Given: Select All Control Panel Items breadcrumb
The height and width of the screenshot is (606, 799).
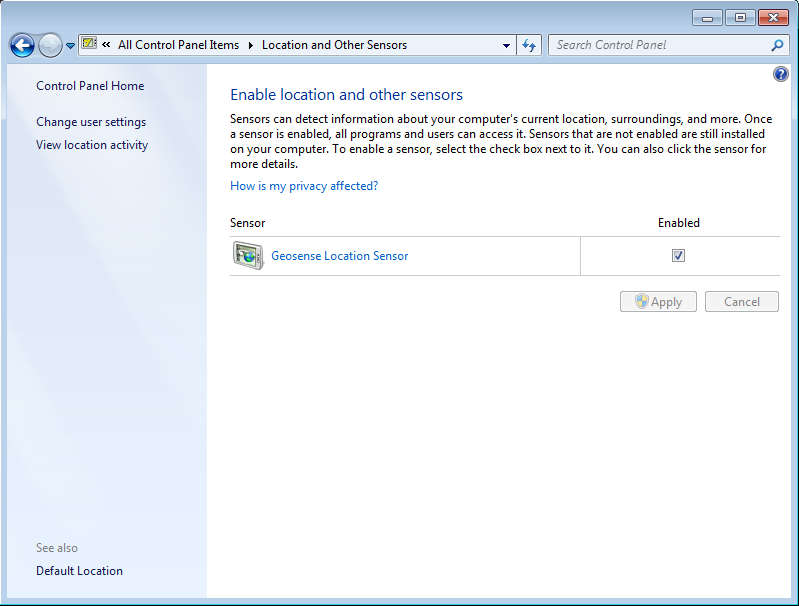Looking at the screenshot, I should (x=178, y=45).
